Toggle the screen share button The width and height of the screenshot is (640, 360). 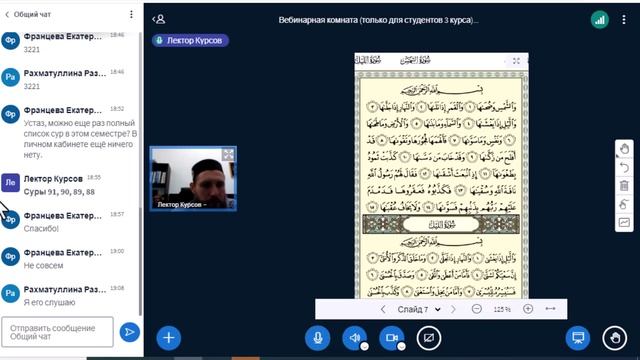[429, 338]
